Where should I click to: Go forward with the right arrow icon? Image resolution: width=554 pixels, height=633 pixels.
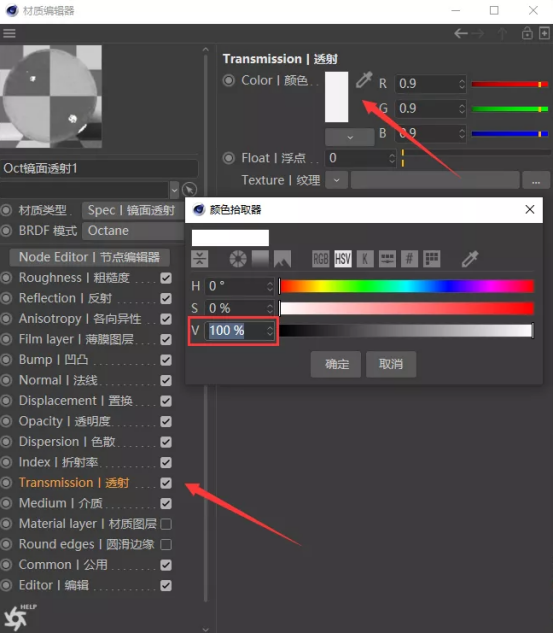tap(478, 34)
